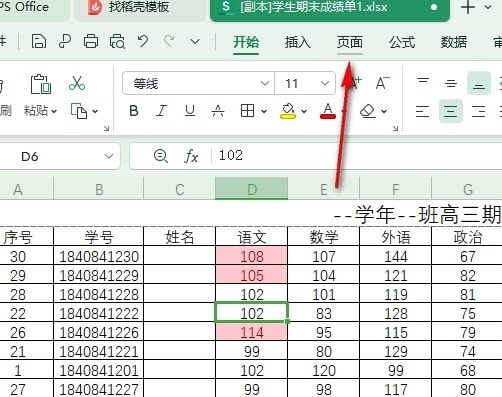Image resolution: width=502 pixels, height=397 pixels.
Task: Open the 等线 font name dropdown
Action: (265, 83)
